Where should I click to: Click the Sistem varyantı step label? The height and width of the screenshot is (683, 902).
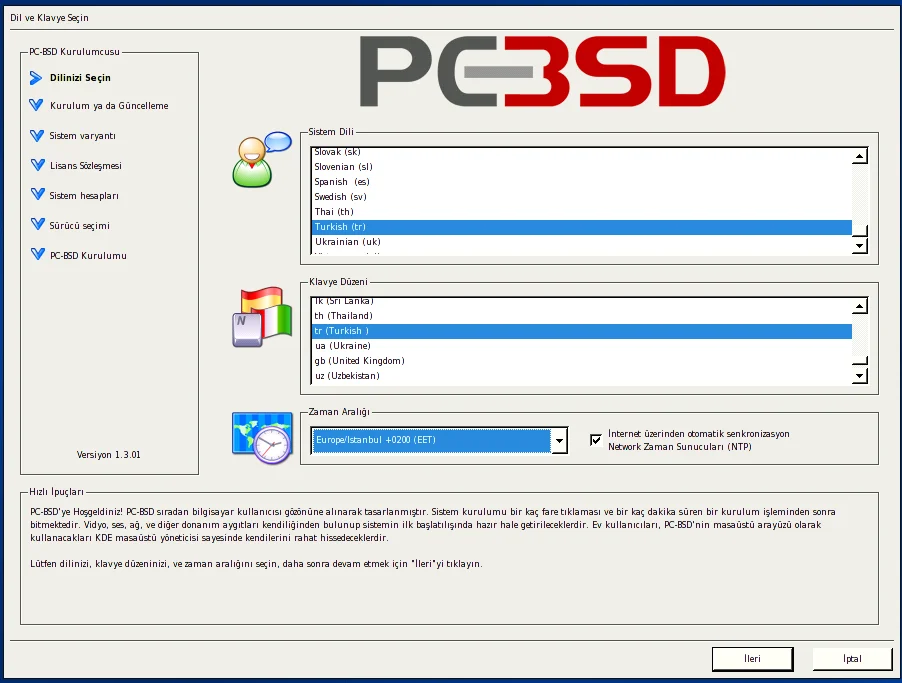point(82,136)
